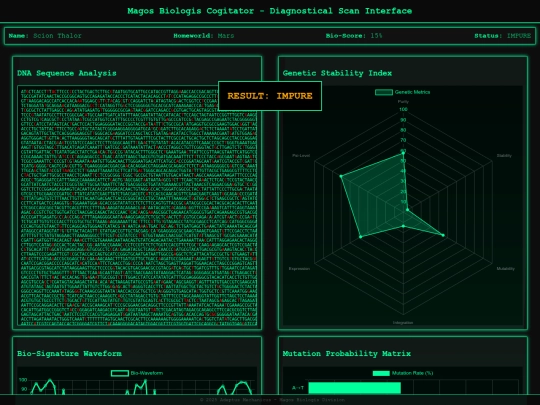Click the Purity axis label
Viewport: 540px width, 405px height.
coord(403,102)
